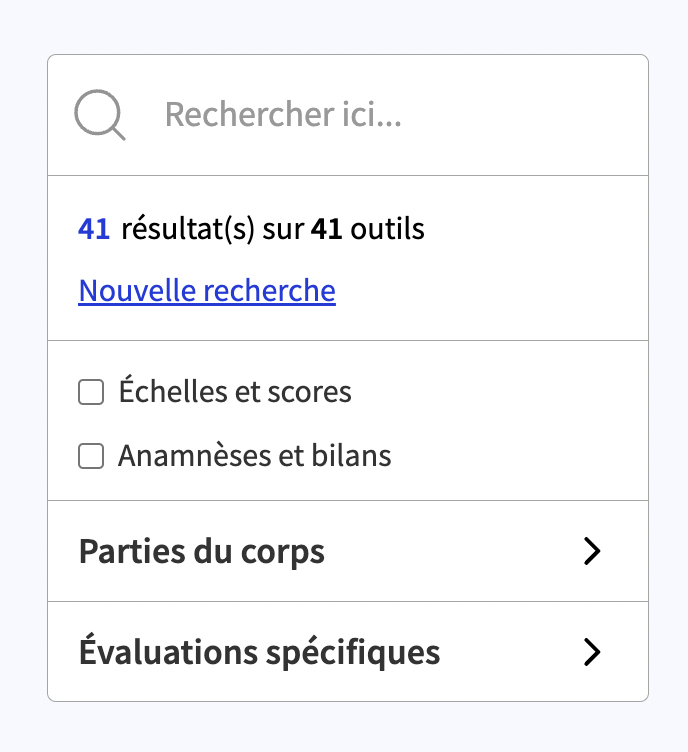This screenshot has height=752, width=688.
Task: Click the 'Évaluations spécifiques' heading text
Action: point(259,651)
